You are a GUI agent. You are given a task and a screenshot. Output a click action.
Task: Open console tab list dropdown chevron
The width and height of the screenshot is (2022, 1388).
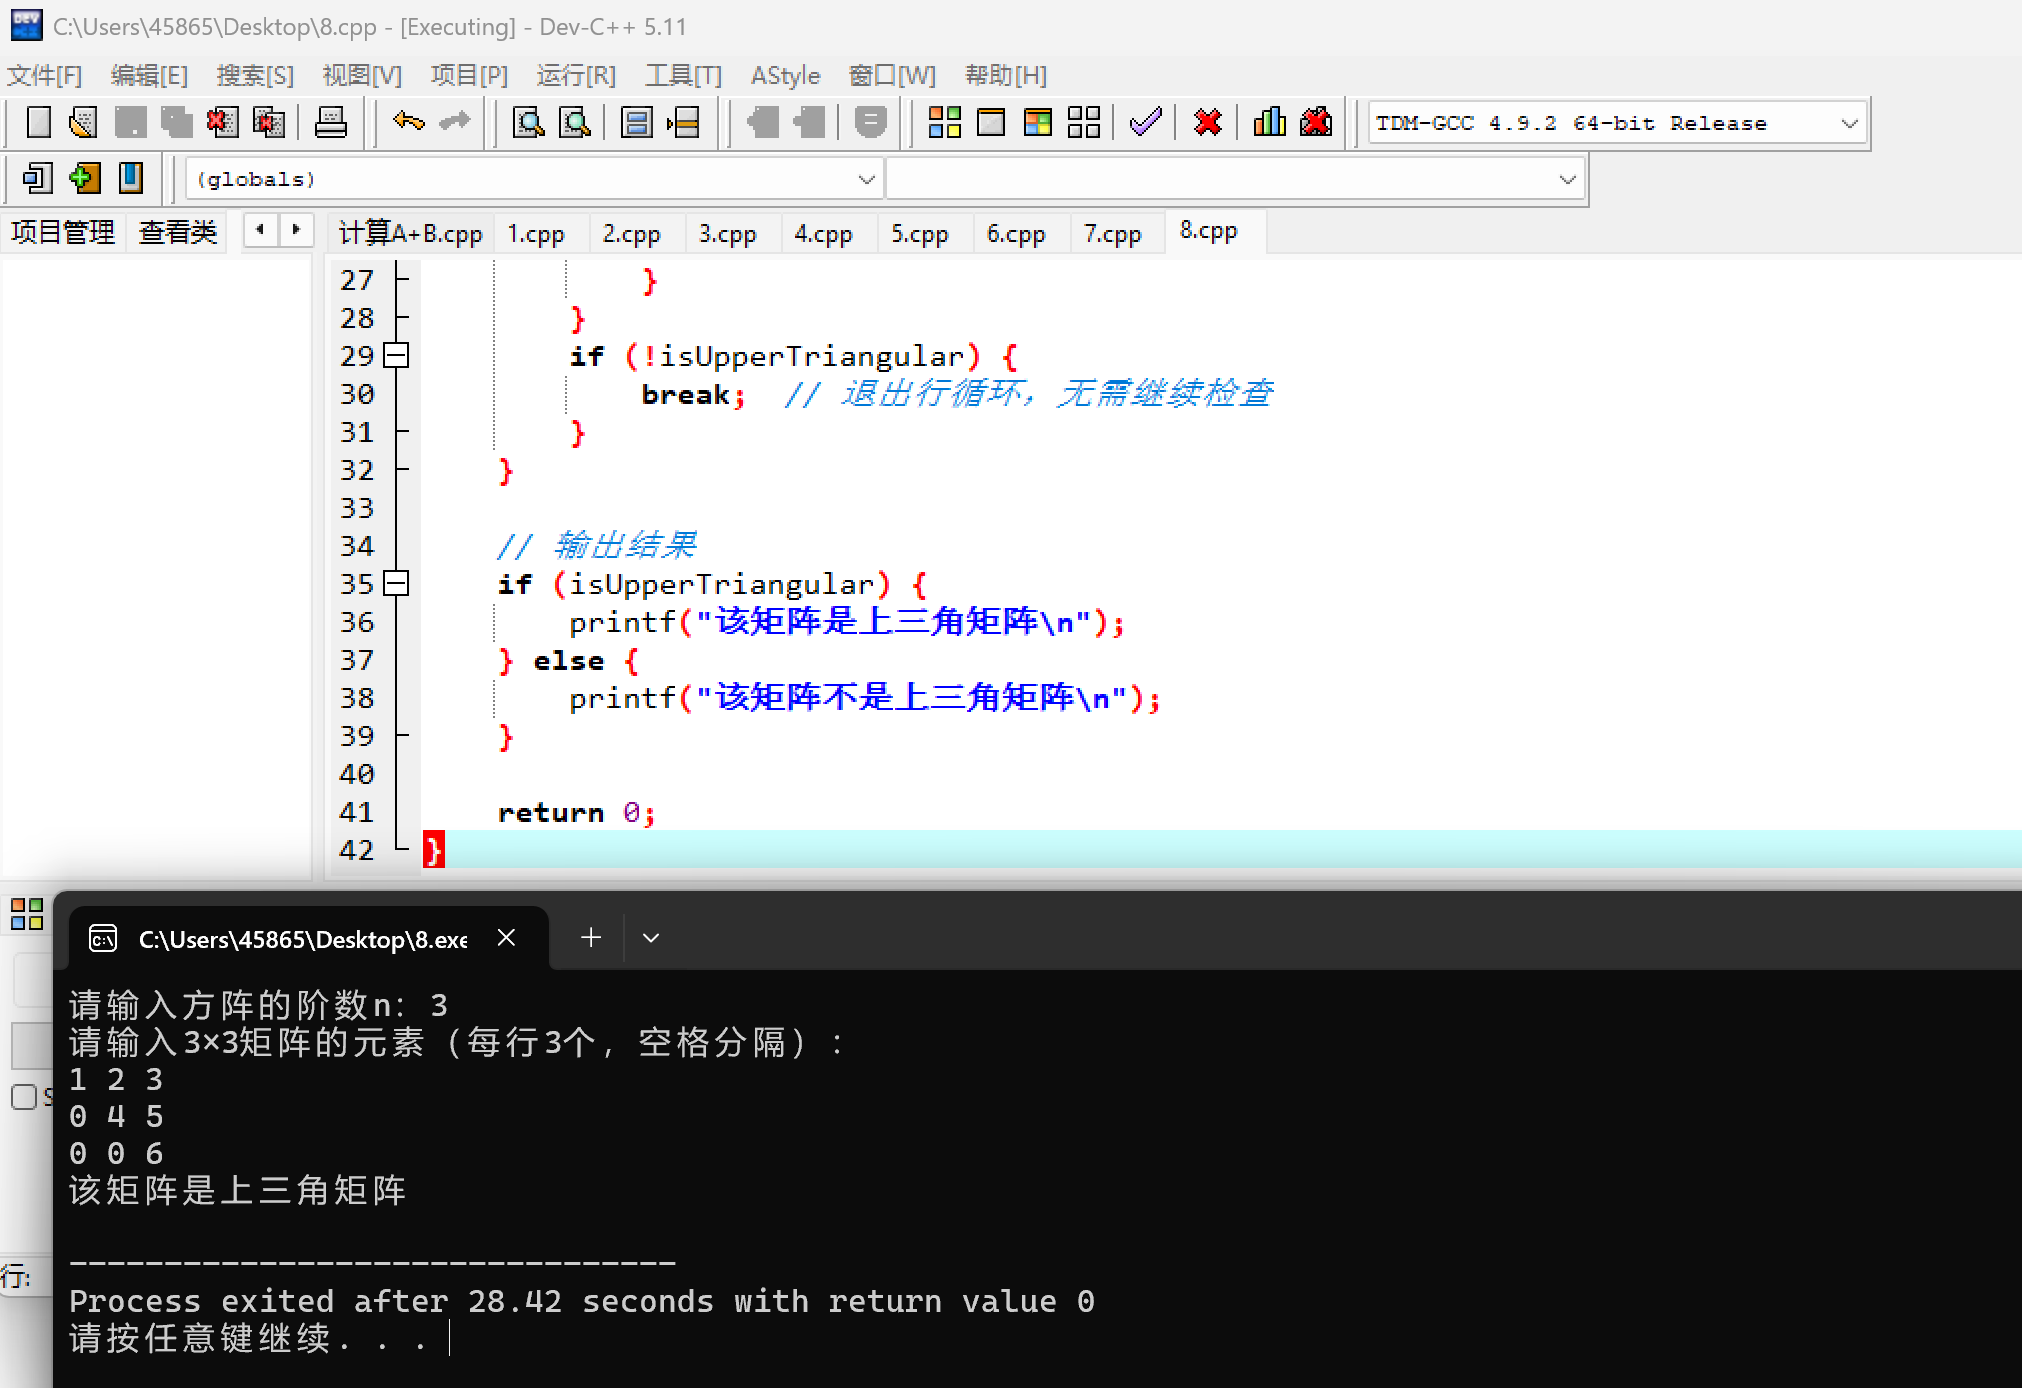click(651, 938)
